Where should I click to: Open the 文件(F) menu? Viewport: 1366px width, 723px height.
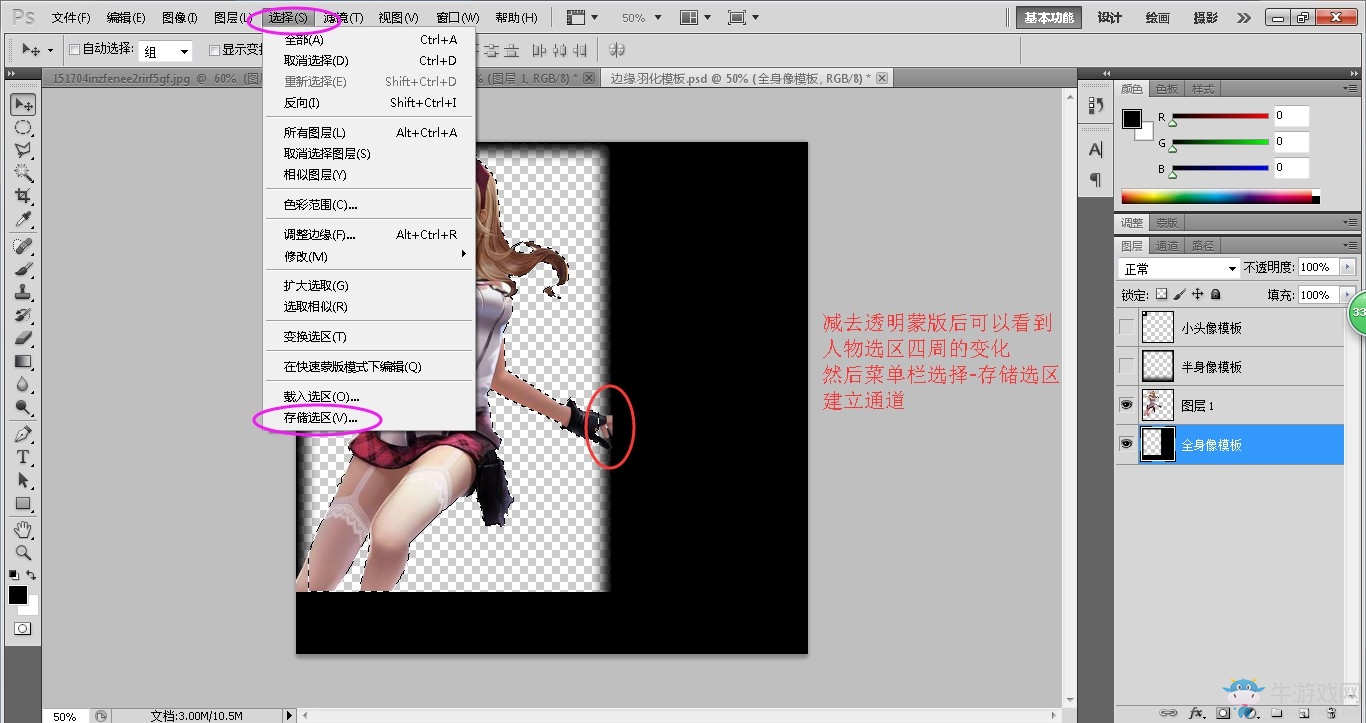71,18
